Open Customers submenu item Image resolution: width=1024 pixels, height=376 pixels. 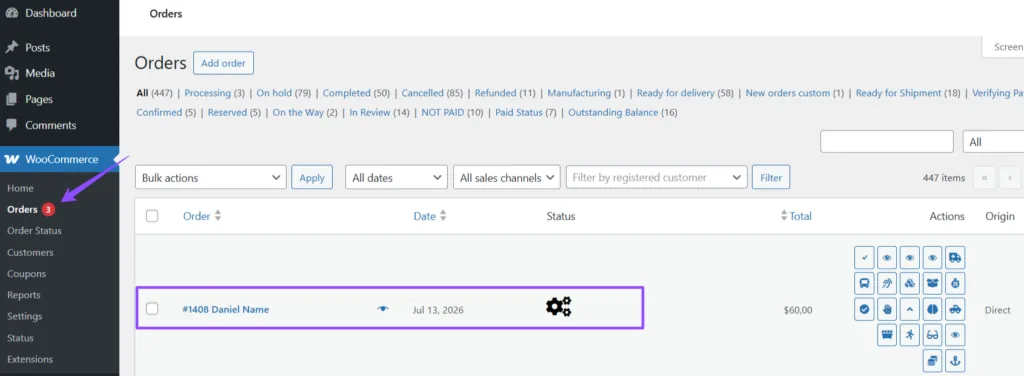pyautogui.click(x=31, y=252)
